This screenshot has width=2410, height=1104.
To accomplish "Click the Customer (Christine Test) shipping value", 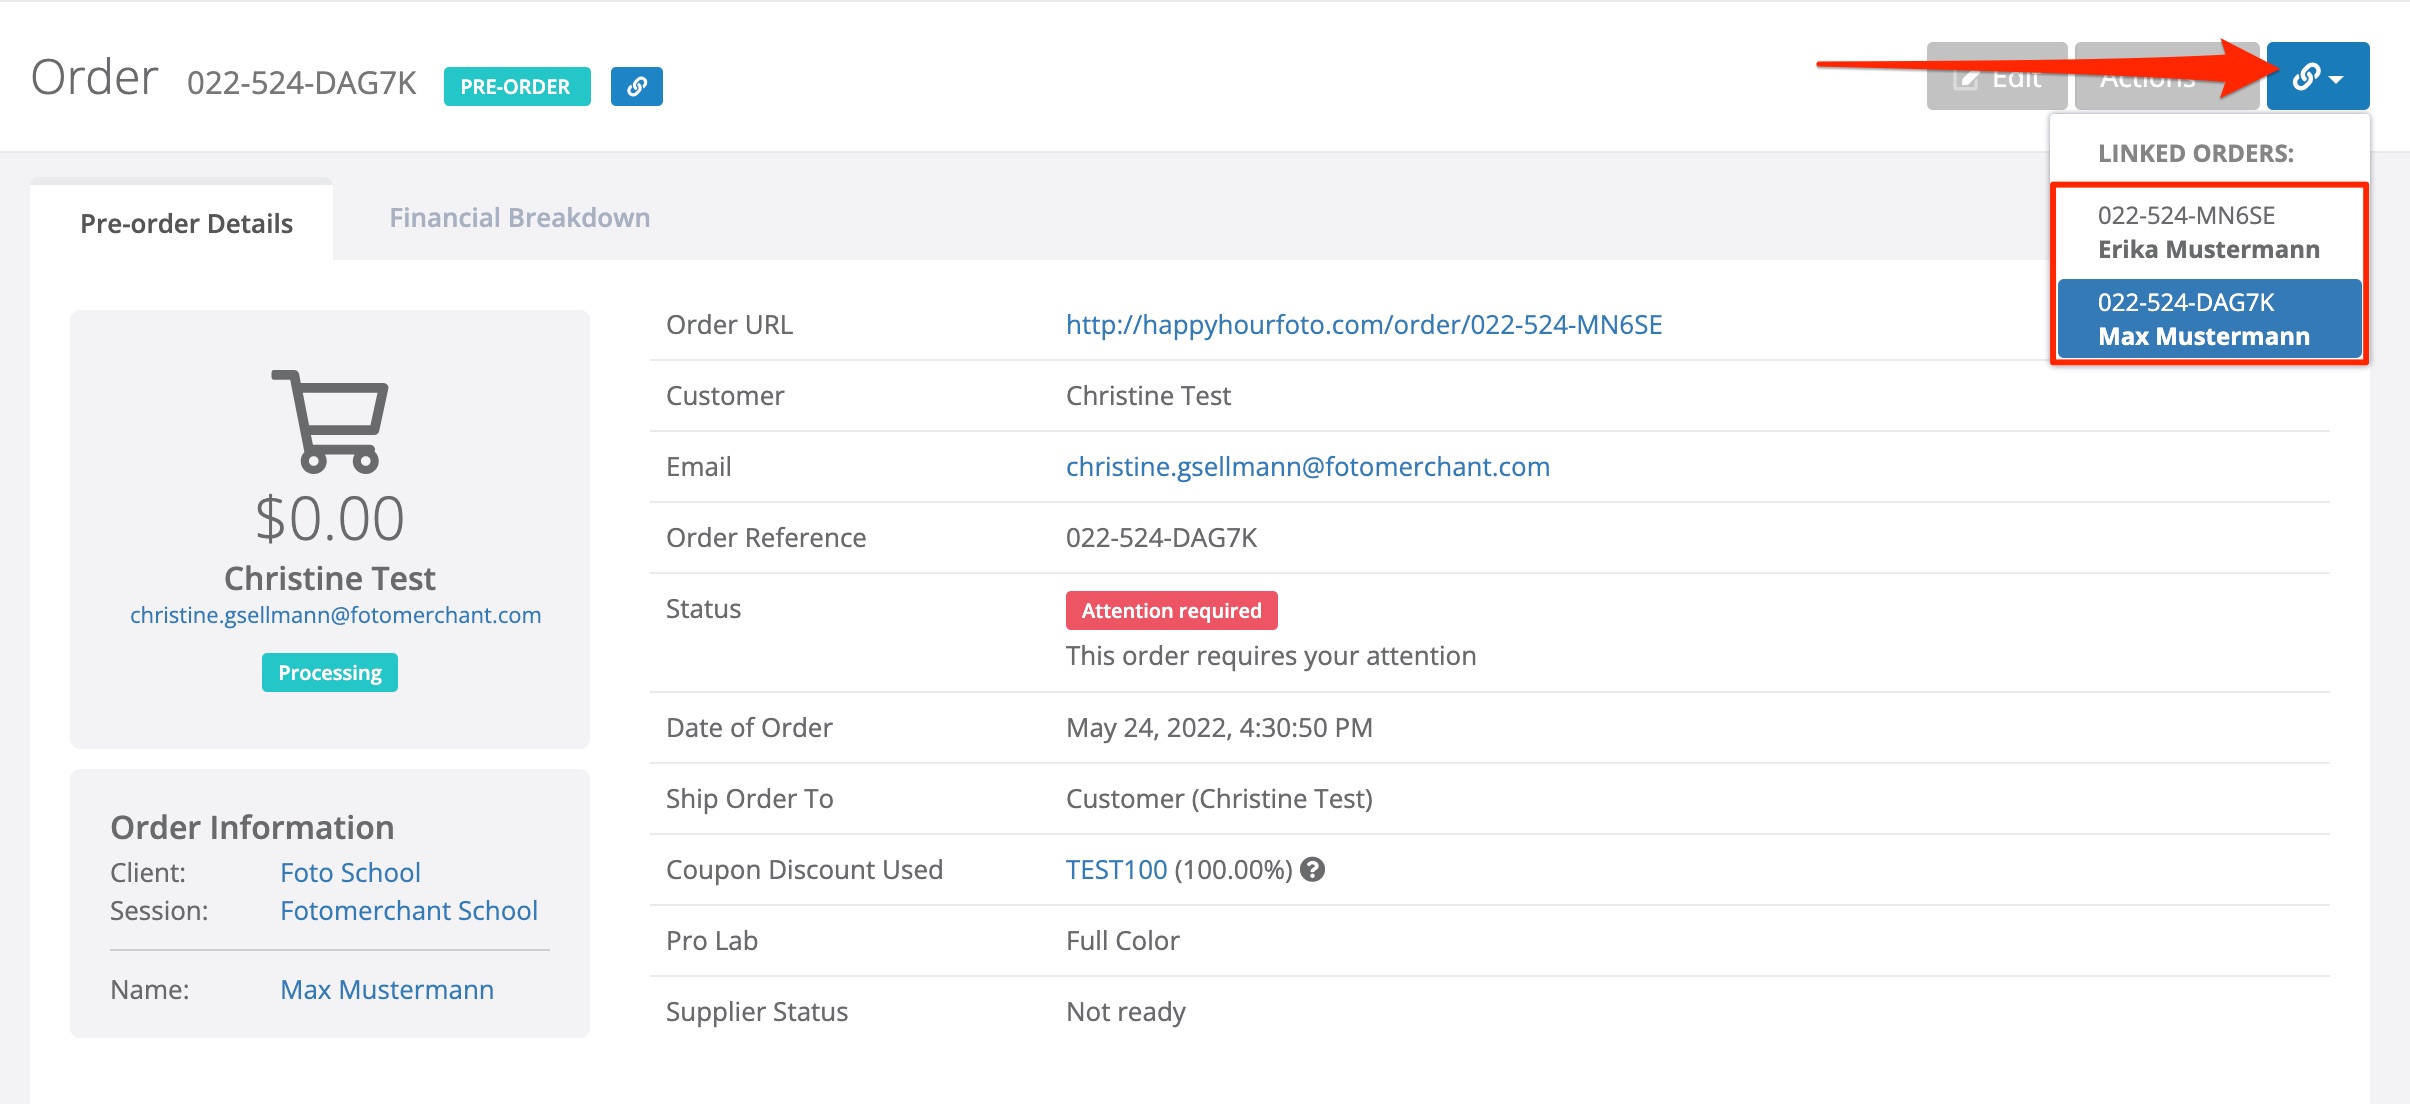I will coord(1219,799).
